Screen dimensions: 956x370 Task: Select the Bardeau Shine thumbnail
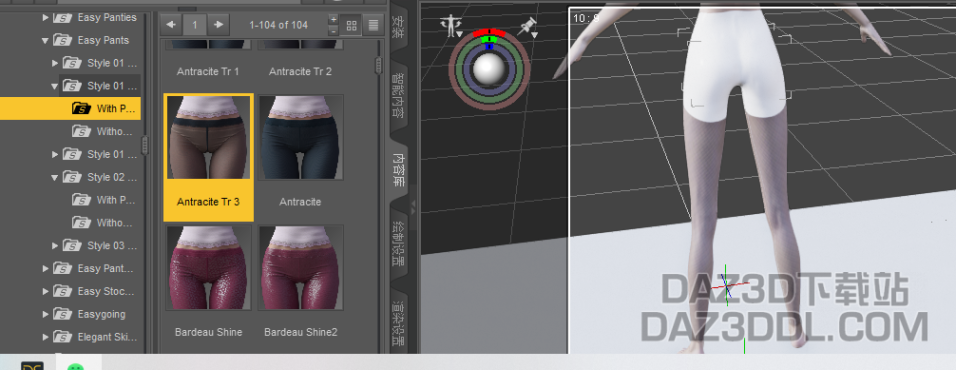coord(209,268)
